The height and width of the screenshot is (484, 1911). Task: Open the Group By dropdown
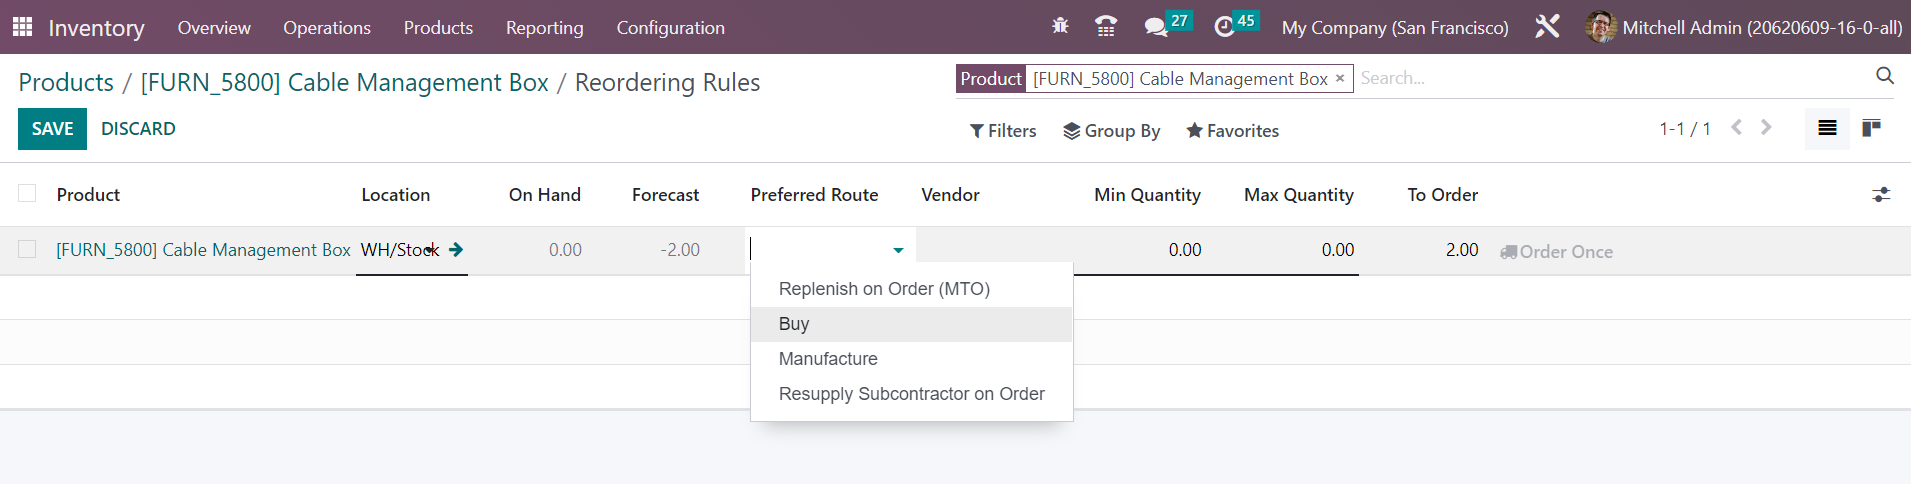pyautogui.click(x=1111, y=131)
